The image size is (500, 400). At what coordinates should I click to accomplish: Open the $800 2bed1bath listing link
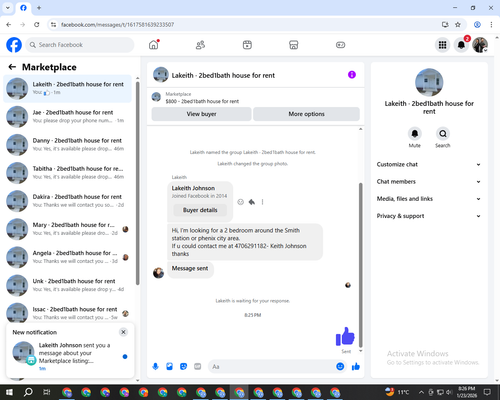[x=202, y=101]
